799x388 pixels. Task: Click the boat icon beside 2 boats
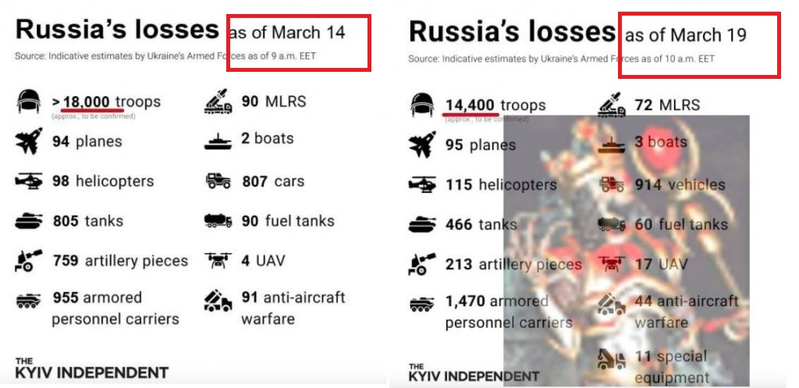coord(218,141)
